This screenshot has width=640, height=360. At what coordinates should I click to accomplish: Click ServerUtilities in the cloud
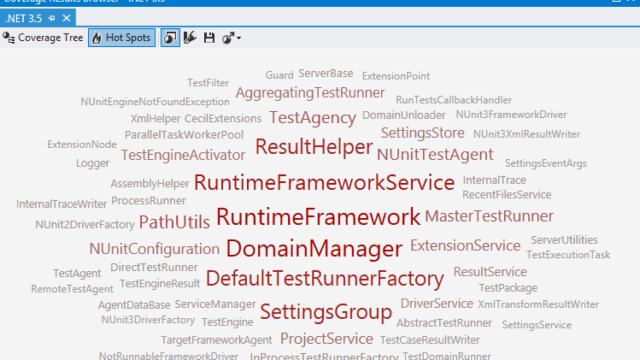[x=564, y=240]
